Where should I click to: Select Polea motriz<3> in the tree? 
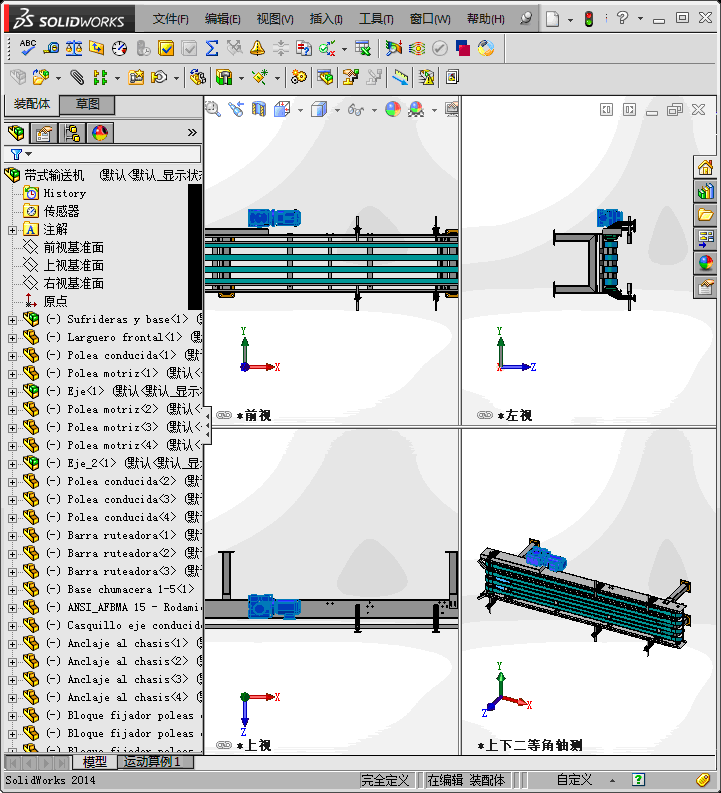pos(112,427)
